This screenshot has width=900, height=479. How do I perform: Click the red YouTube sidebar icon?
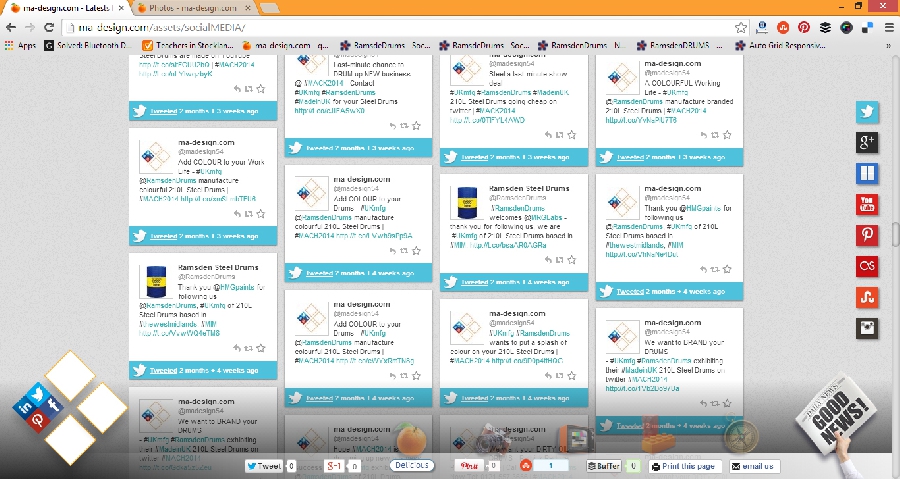pyautogui.click(x=867, y=204)
